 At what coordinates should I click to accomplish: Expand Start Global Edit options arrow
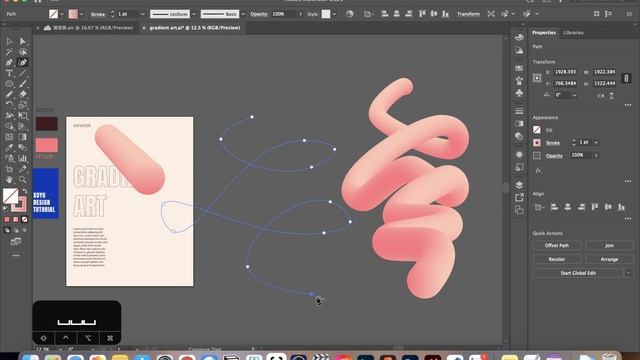(629, 273)
